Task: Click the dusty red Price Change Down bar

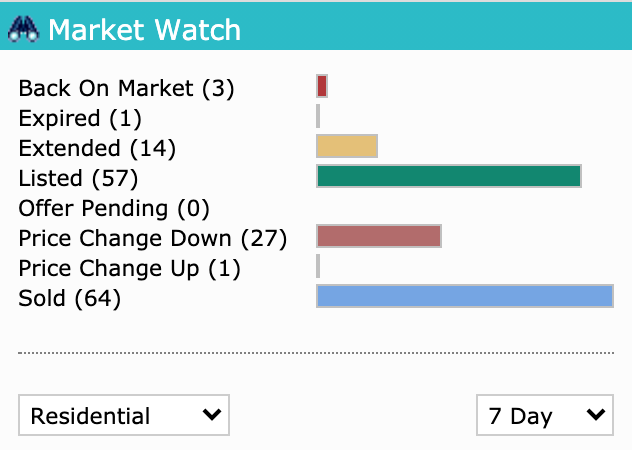Action: click(x=379, y=236)
